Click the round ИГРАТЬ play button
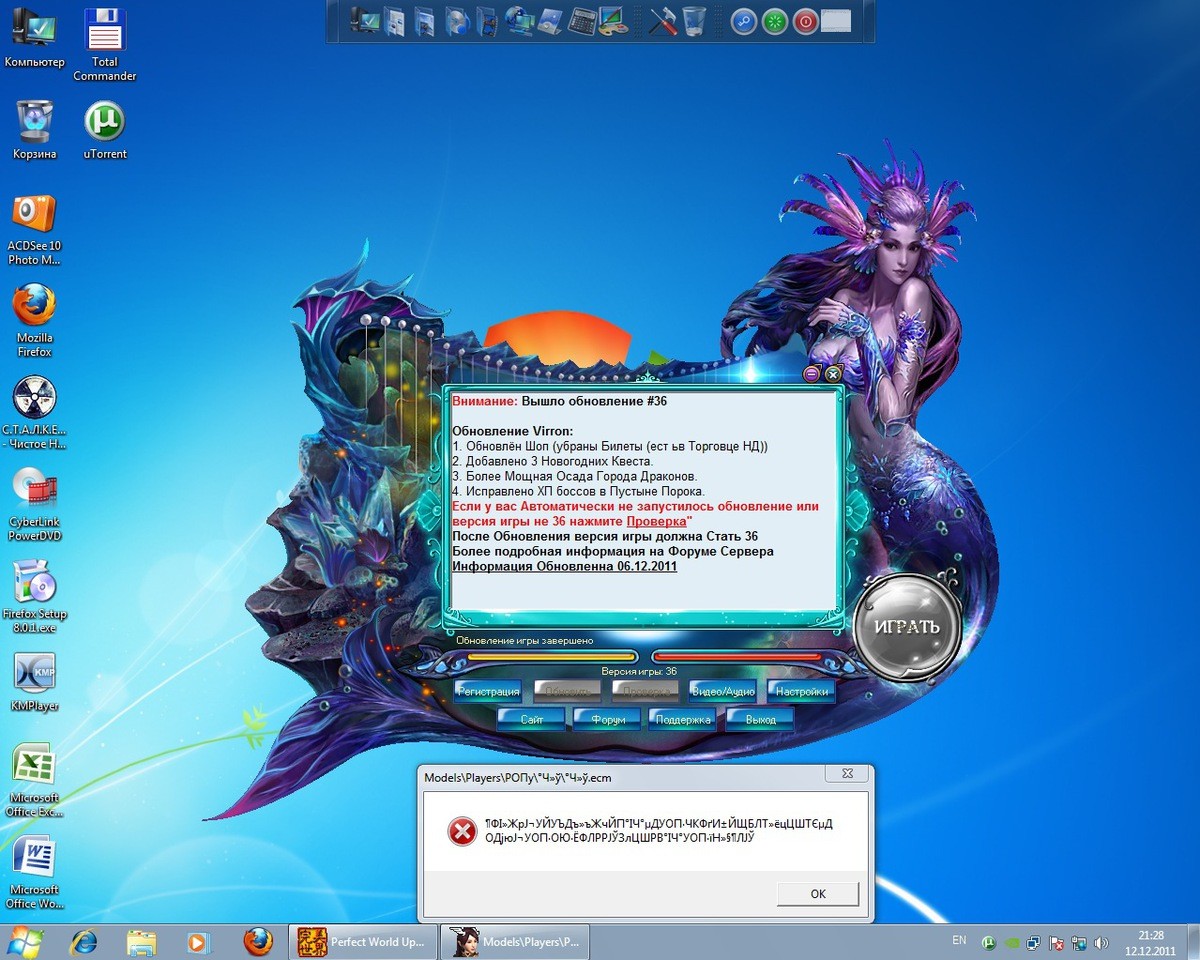This screenshot has height=960, width=1200. (x=906, y=627)
